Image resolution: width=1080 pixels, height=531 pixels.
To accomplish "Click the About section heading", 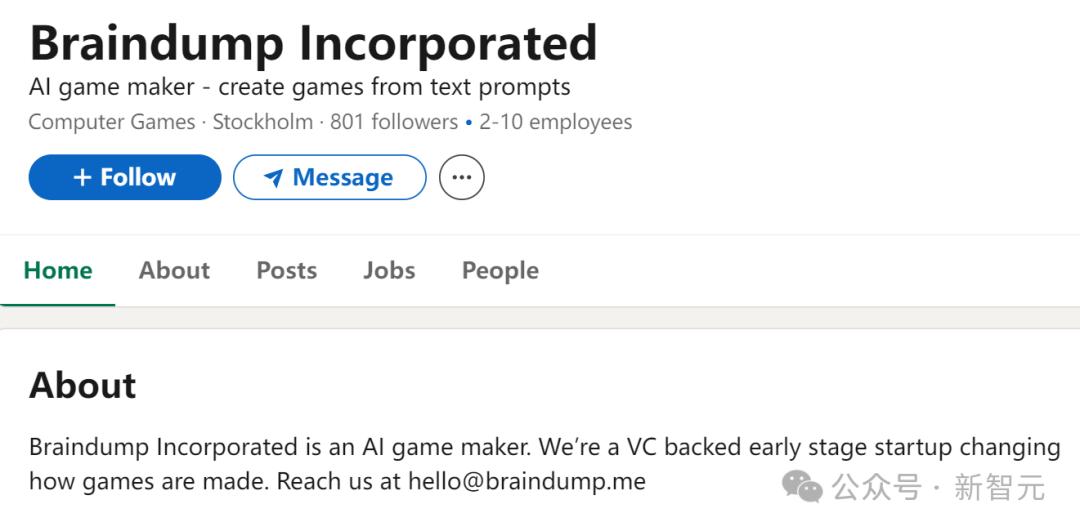I will tap(83, 385).
